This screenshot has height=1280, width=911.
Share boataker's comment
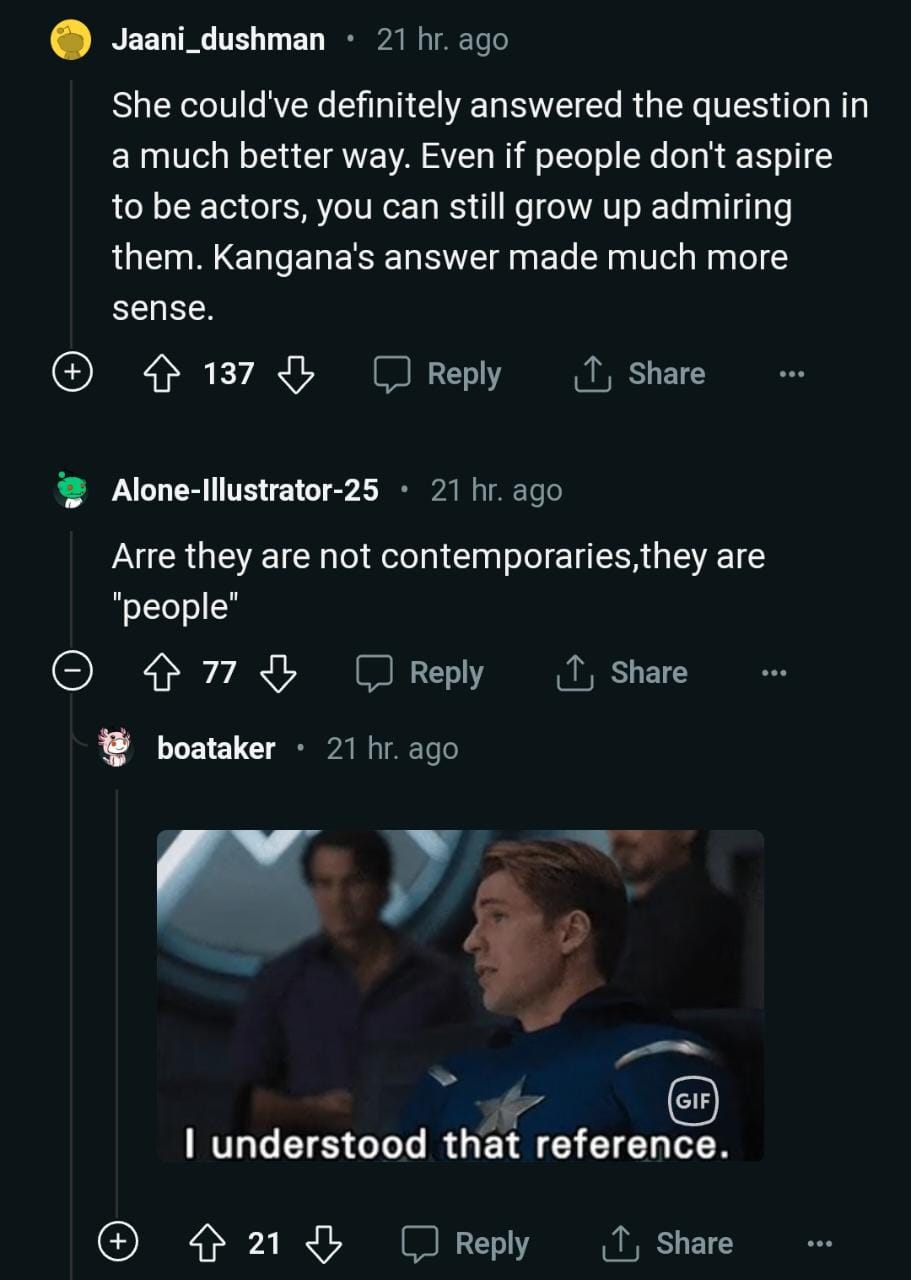pos(667,1243)
